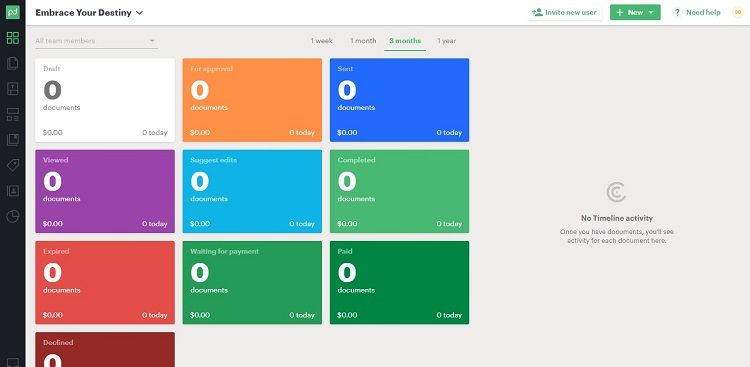The image size is (750, 367).
Task: Open the New button dropdown arrow
Action: [x=651, y=12]
